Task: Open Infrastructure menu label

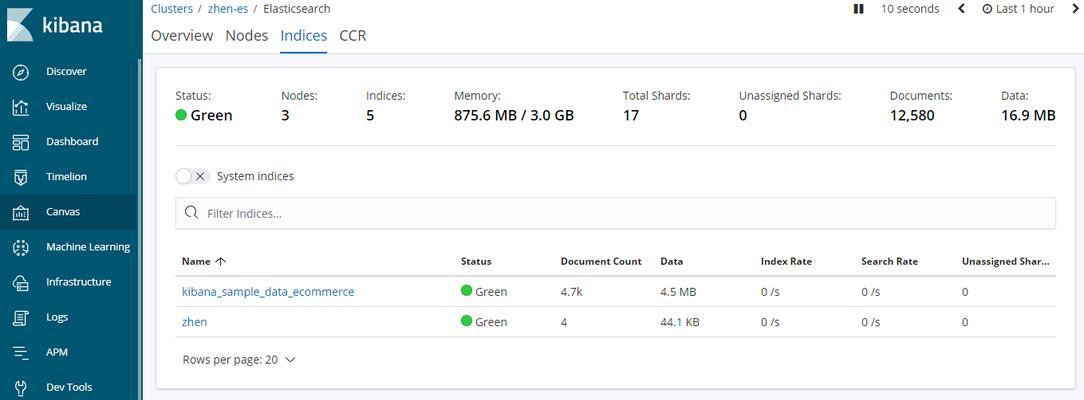Action: pyautogui.click(x=78, y=282)
